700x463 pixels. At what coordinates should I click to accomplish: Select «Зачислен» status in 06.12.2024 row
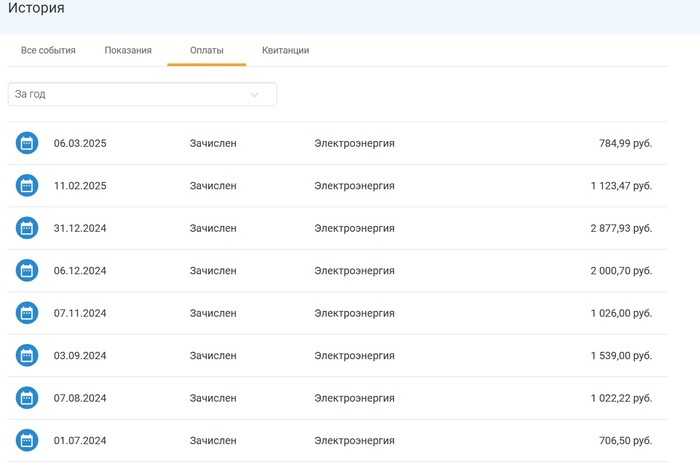tap(213, 271)
